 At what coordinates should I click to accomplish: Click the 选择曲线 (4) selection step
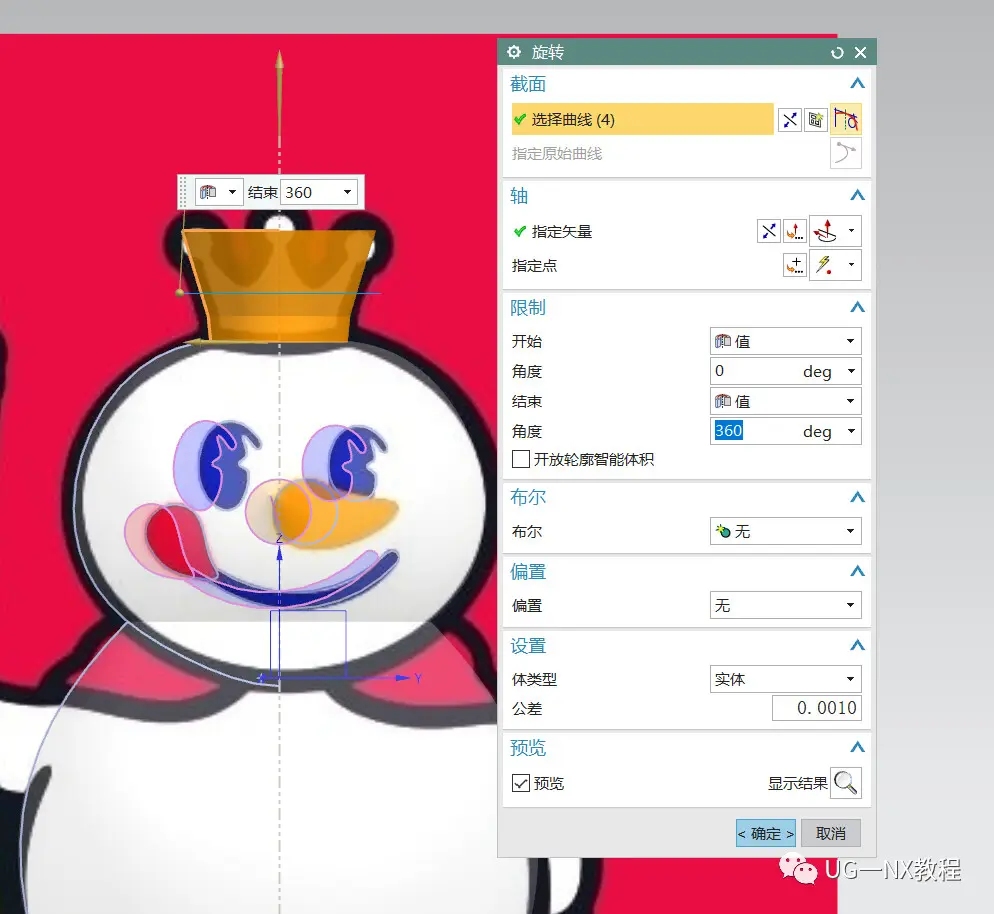coord(642,119)
